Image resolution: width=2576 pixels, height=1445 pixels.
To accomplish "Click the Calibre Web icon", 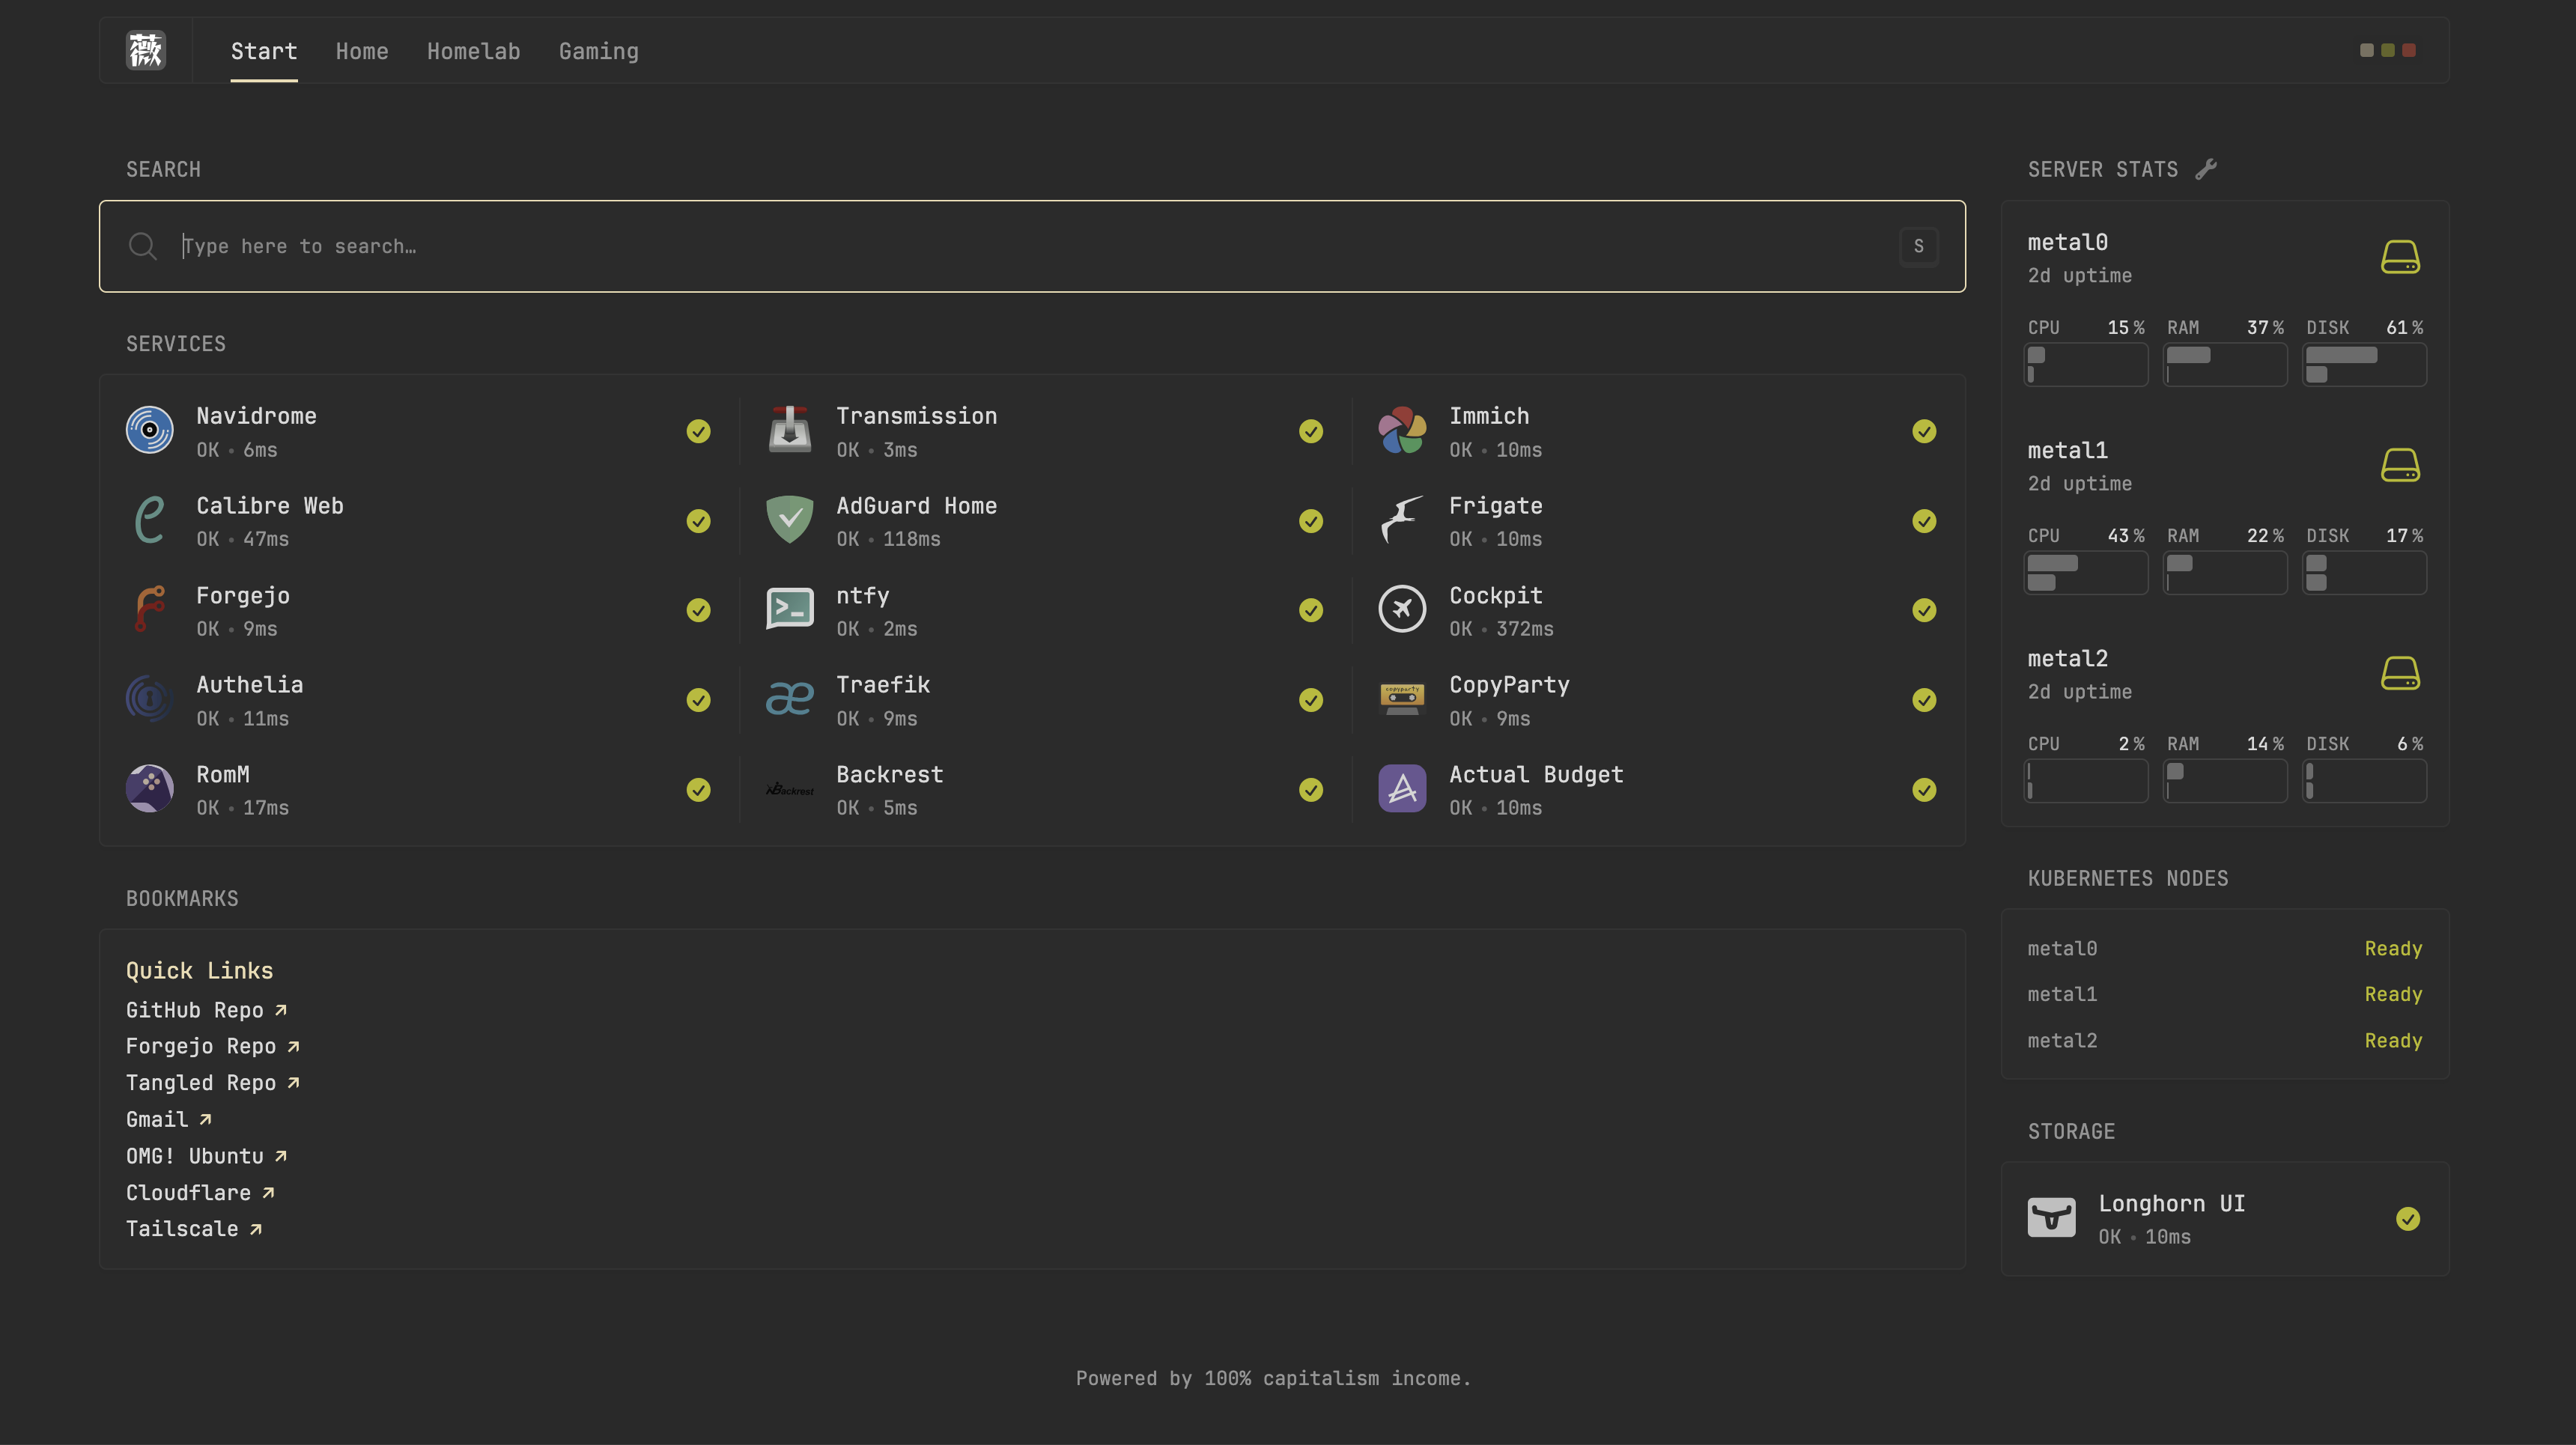I will tap(150, 521).
